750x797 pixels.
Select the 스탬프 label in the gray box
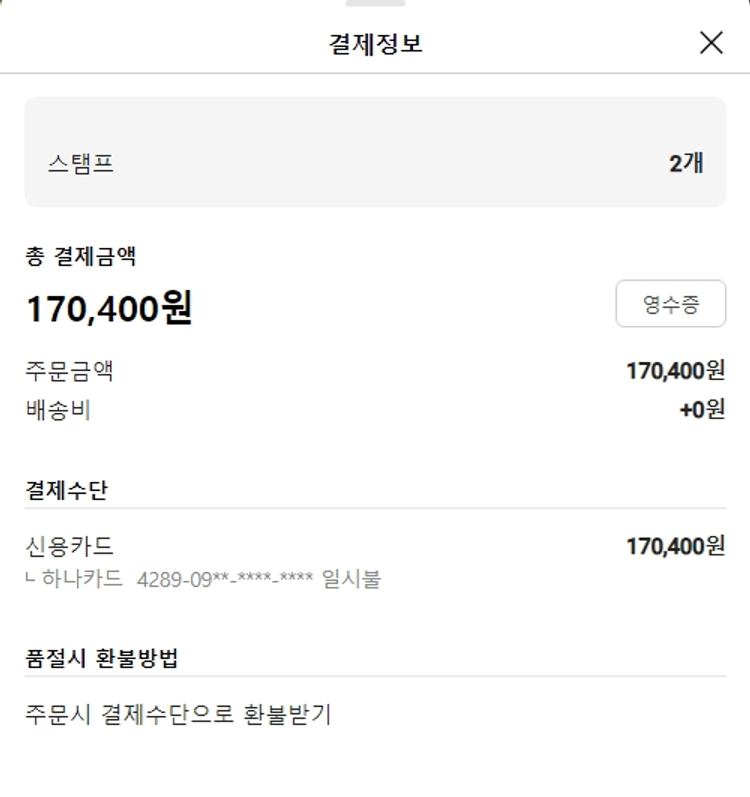click(x=81, y=164)
